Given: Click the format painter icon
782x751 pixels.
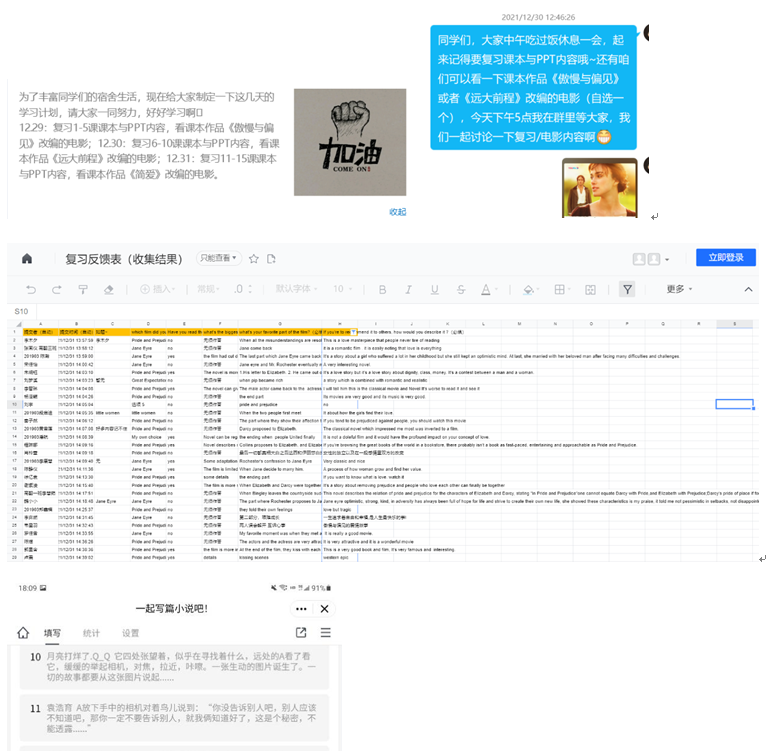Looking at the screenshot, I should pos(83,290).
